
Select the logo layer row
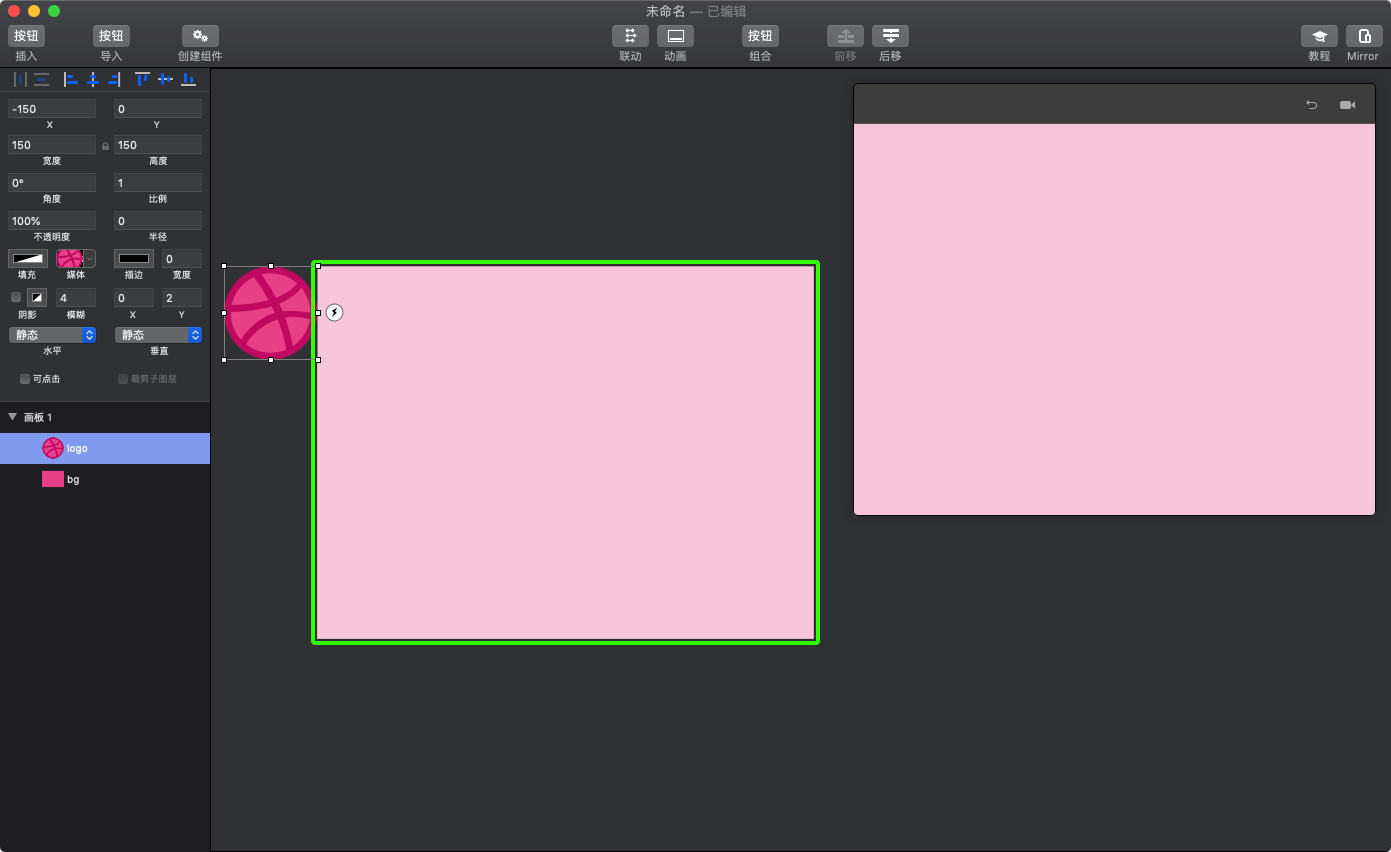105,448
